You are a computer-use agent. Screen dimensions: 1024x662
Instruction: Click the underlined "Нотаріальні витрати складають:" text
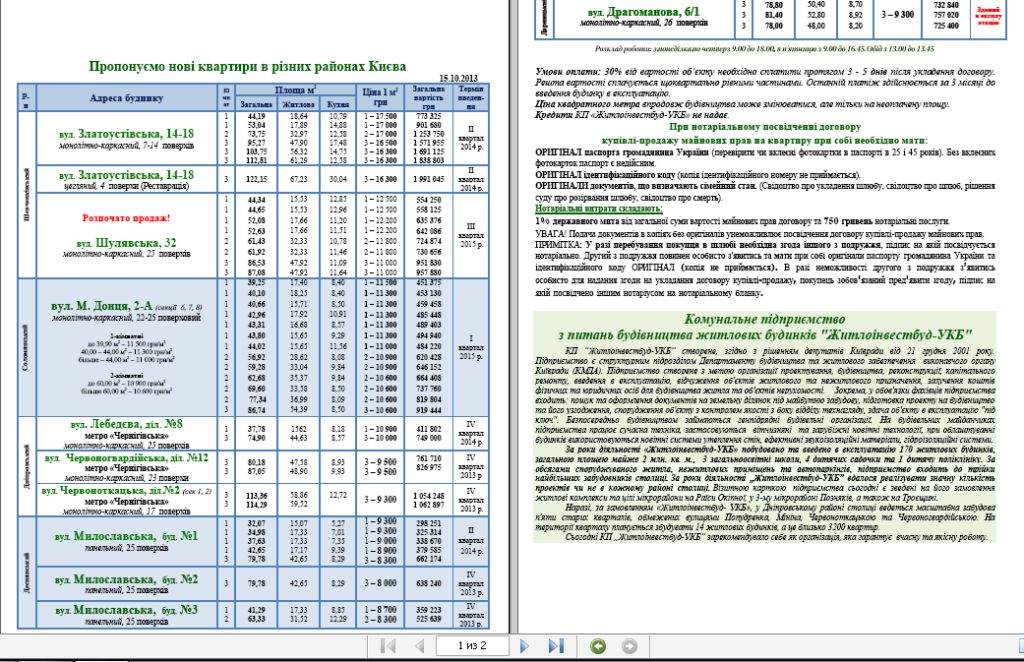pyautogui.click(x=599, y=209)
